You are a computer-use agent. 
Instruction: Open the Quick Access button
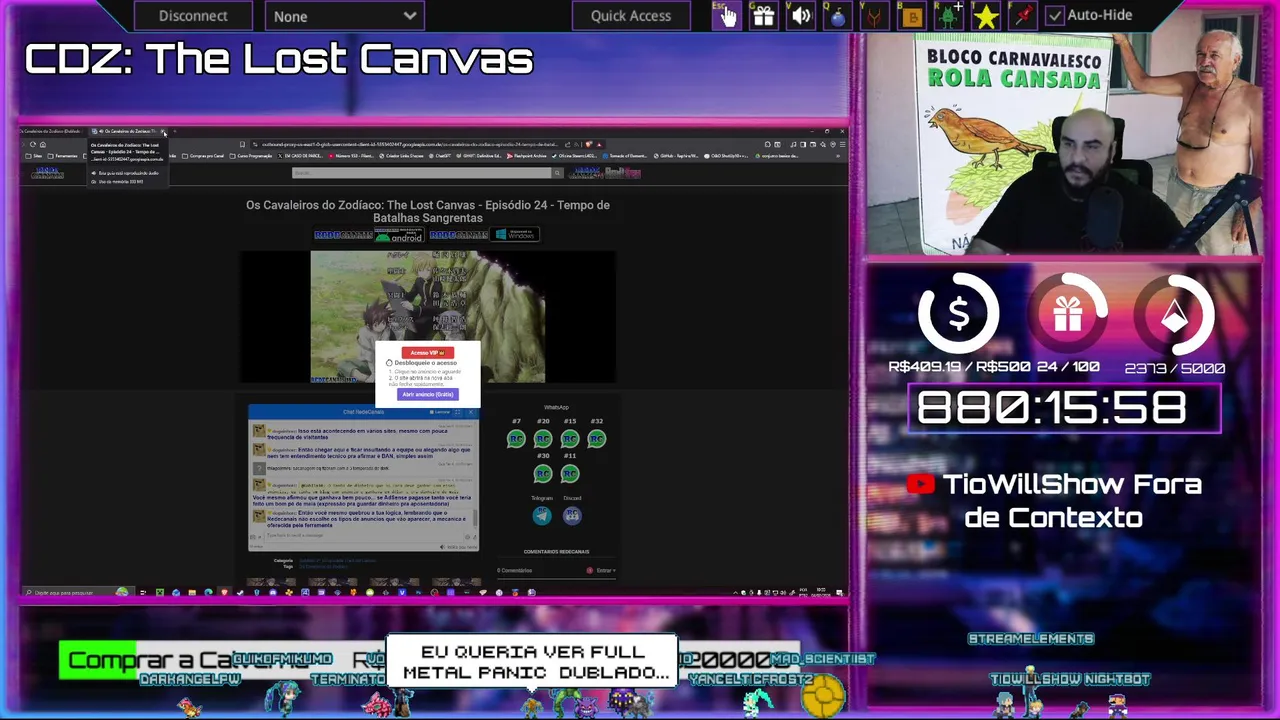coord(630,16)
